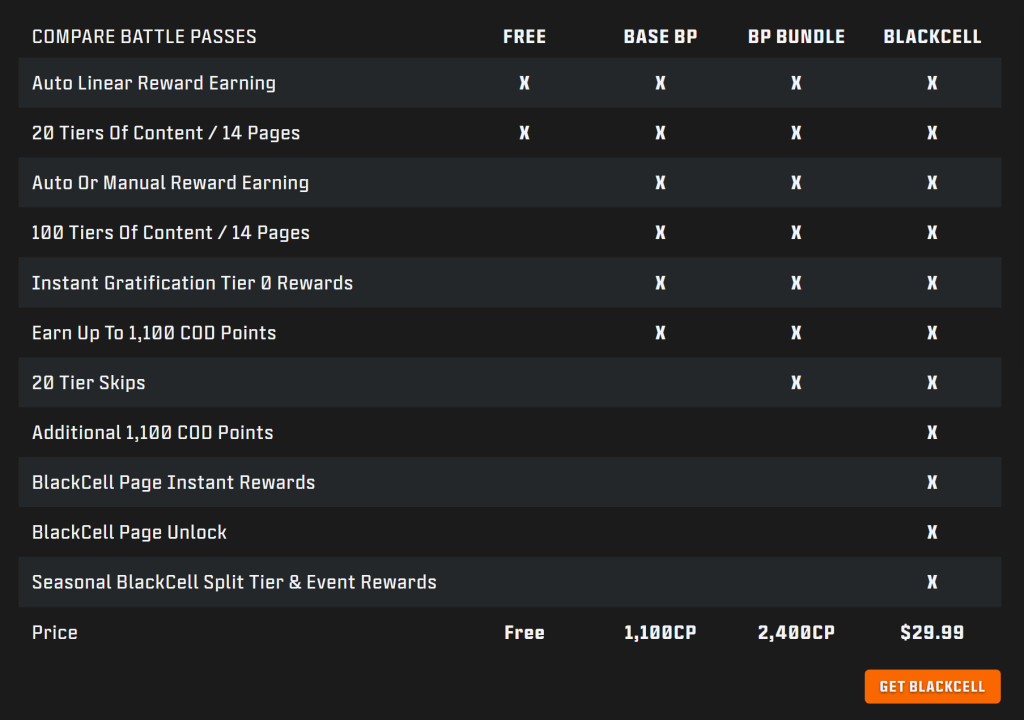The image size is (1024, 720).
Task: Click the COMPARE BATTLE PASSES heading
Action: (144, 37)
